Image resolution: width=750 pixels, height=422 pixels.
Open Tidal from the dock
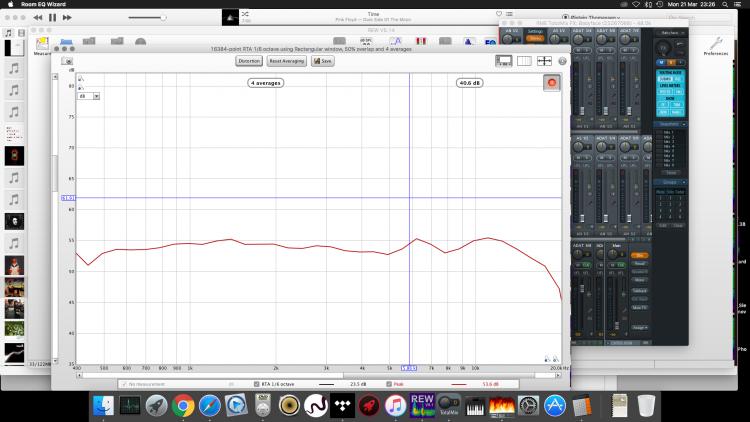click(342, 405)
